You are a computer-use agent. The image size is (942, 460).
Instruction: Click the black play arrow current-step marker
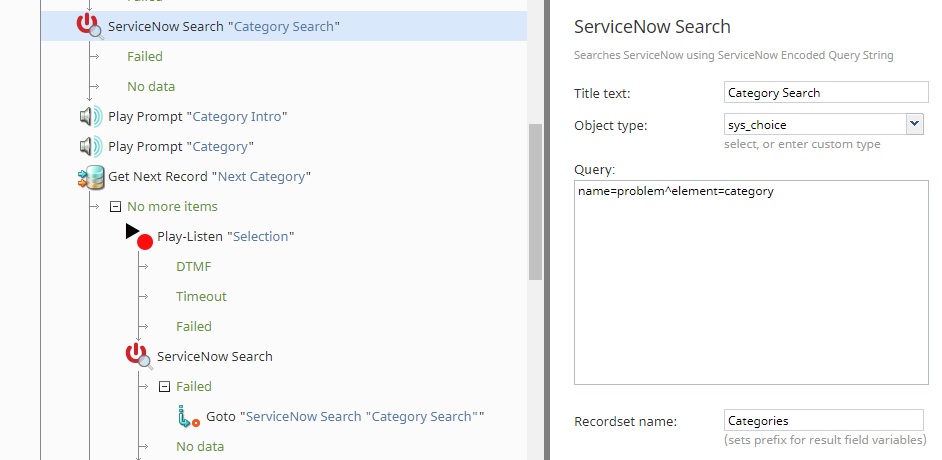[x=132, y=231]
